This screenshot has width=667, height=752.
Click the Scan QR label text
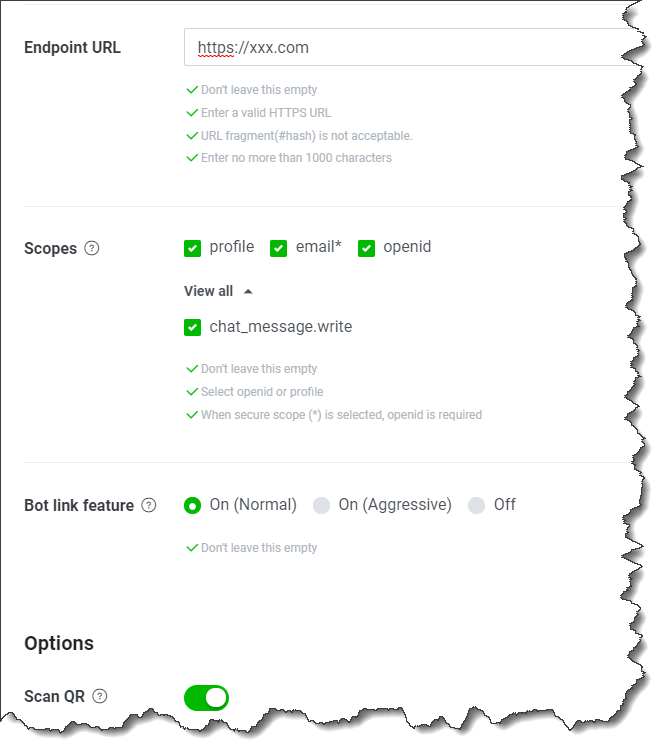coord(54,697)
